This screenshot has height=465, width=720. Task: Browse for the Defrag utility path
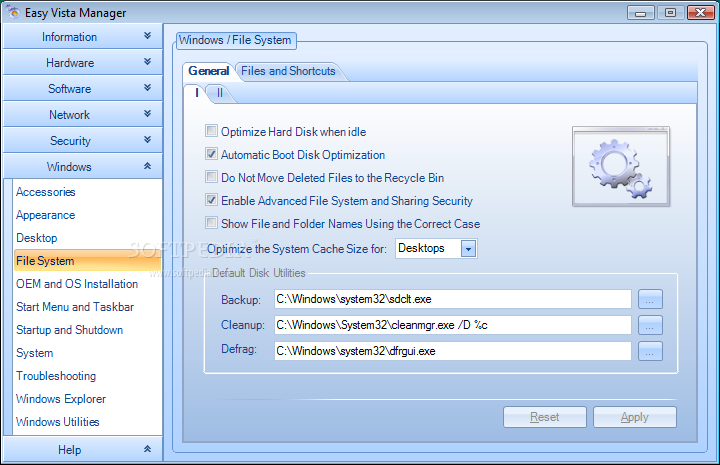coord(650,351)
